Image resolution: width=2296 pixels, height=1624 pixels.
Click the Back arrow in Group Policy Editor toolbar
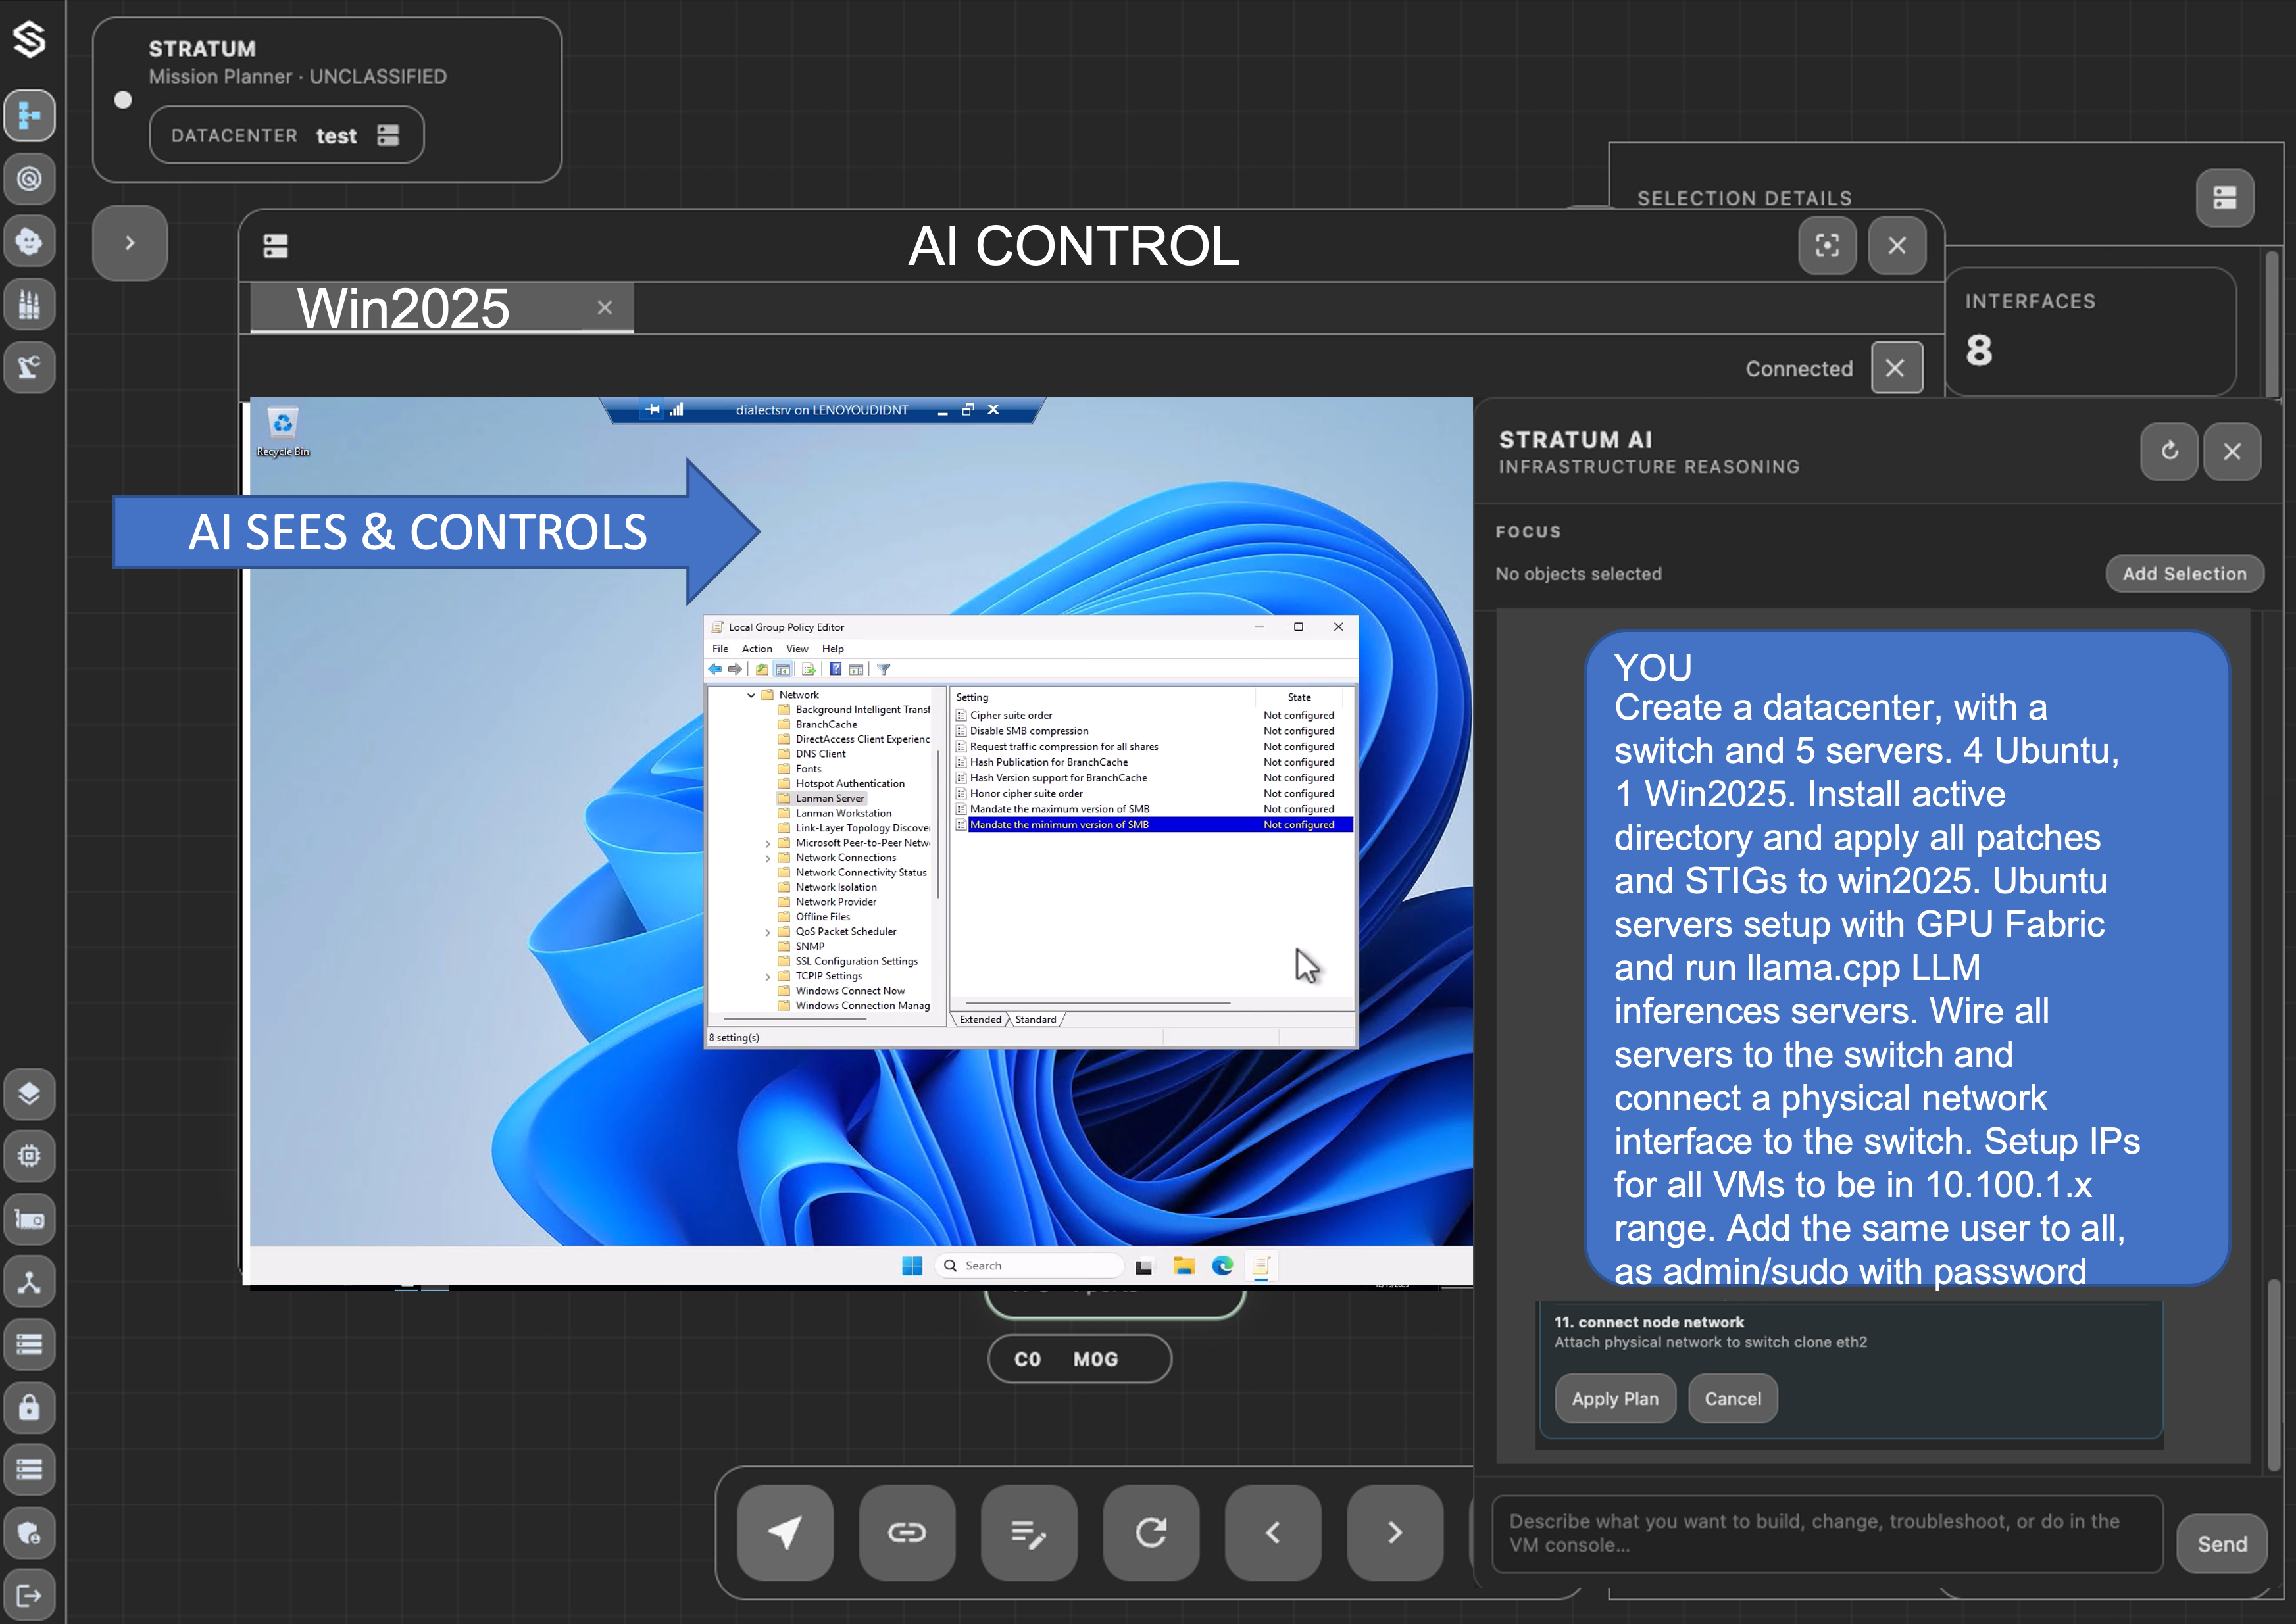coord(715,669)
